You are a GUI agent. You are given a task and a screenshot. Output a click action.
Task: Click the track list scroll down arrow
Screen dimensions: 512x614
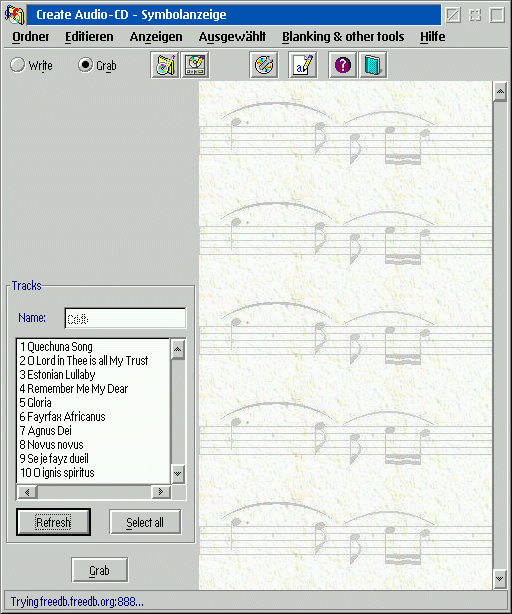(178, 474)
